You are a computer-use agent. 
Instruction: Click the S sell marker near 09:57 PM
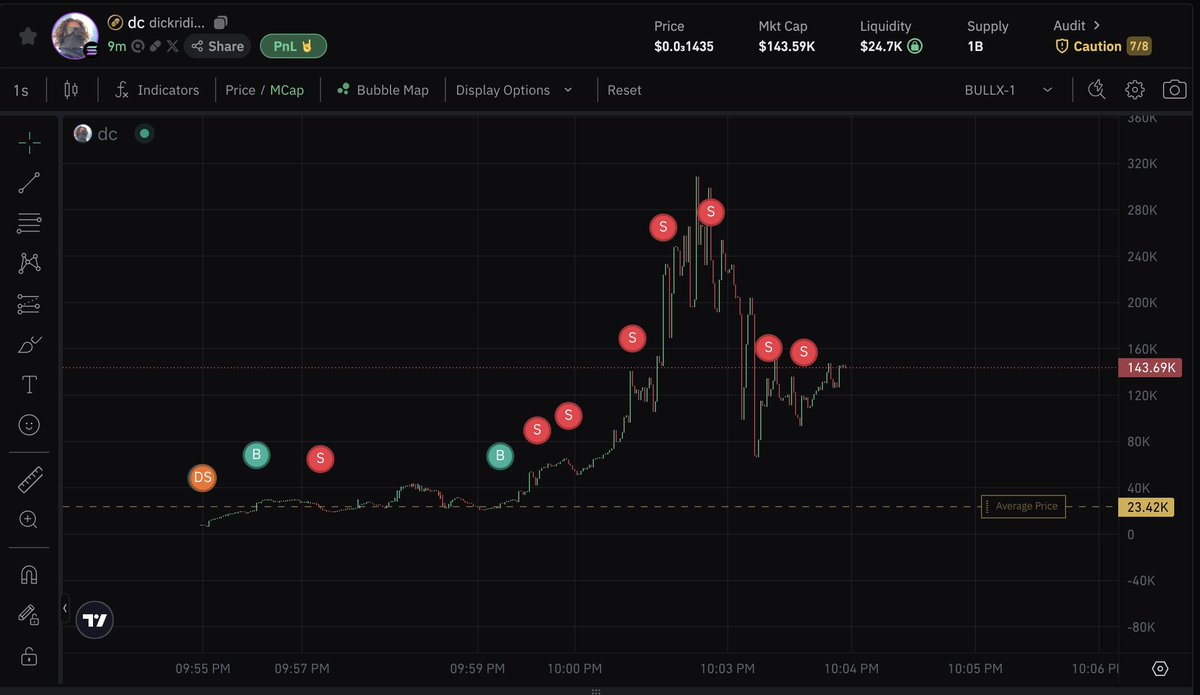[x=320, y=459]
